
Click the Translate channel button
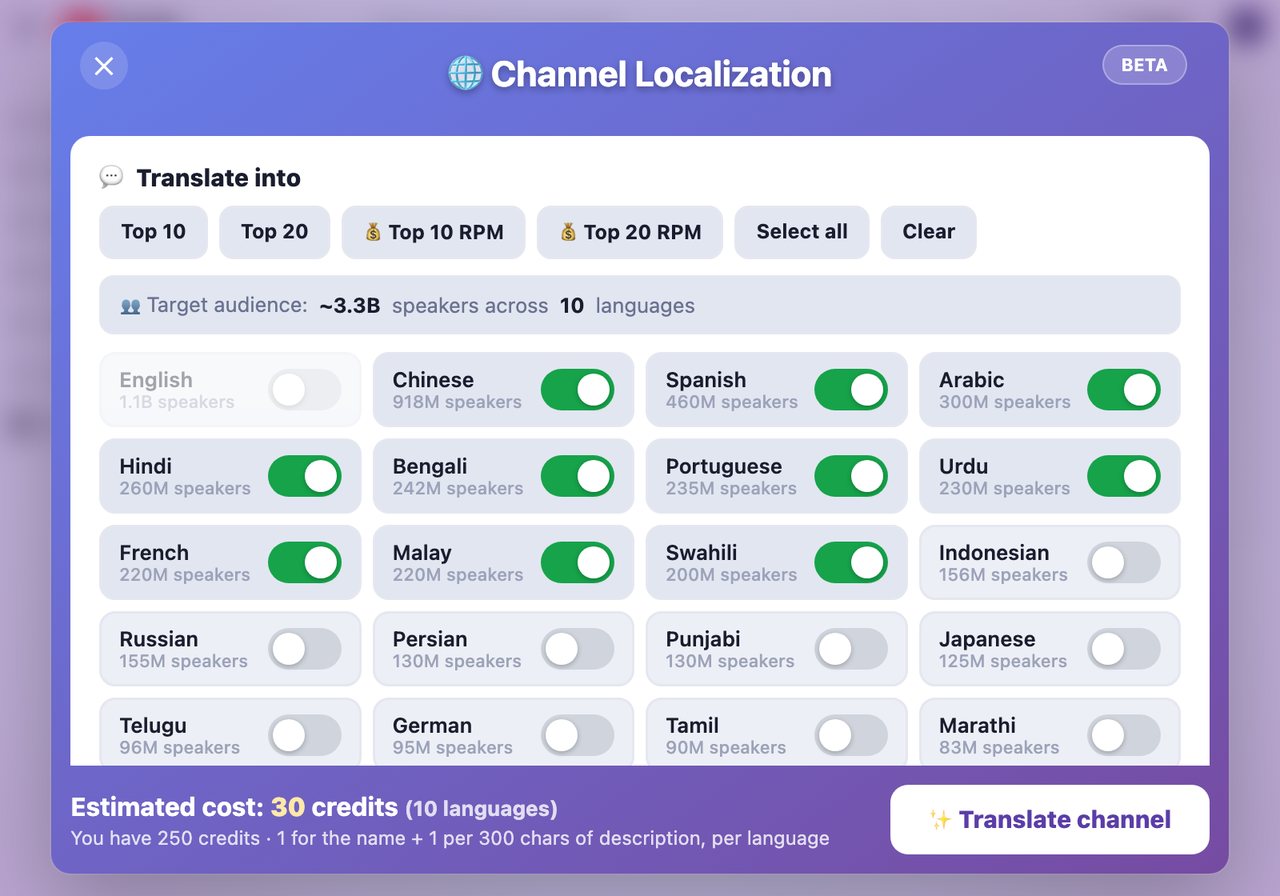pos(1049,820)
